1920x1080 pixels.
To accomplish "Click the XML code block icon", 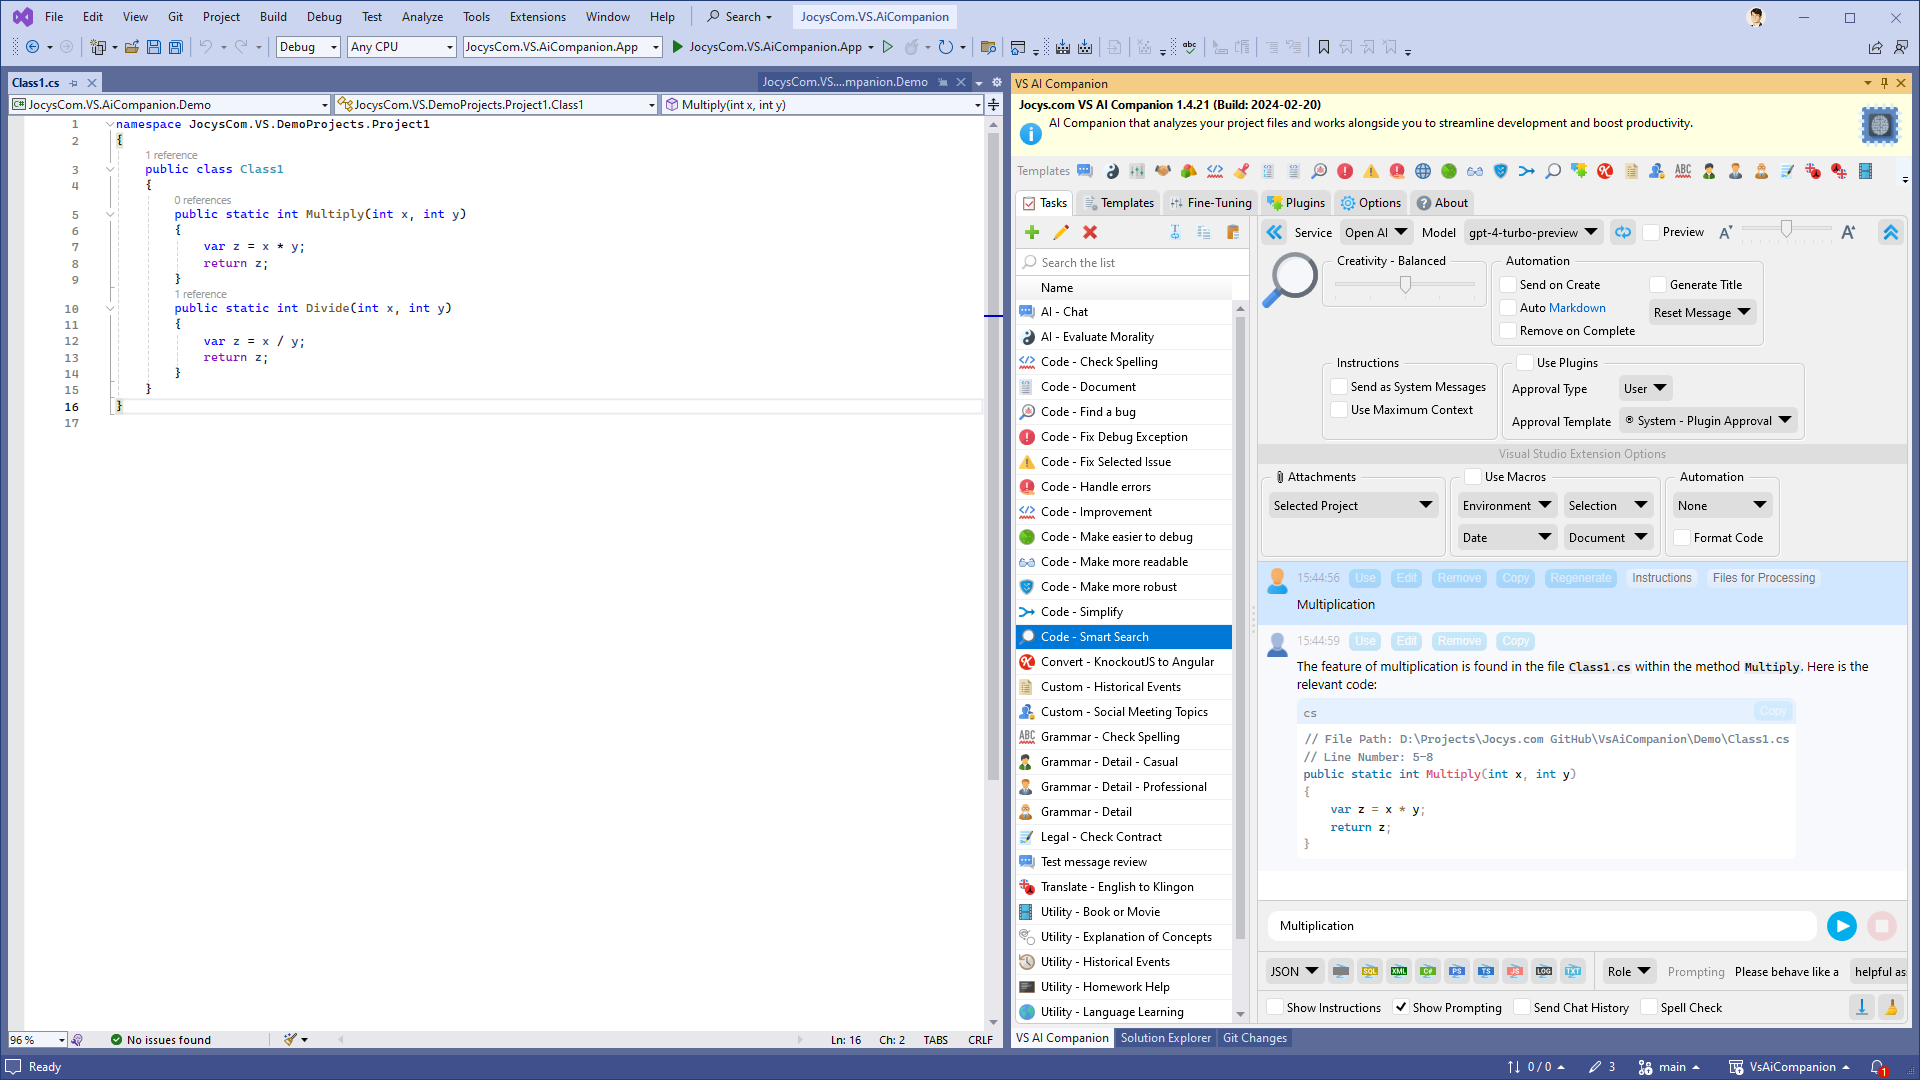I will 1399,971.
